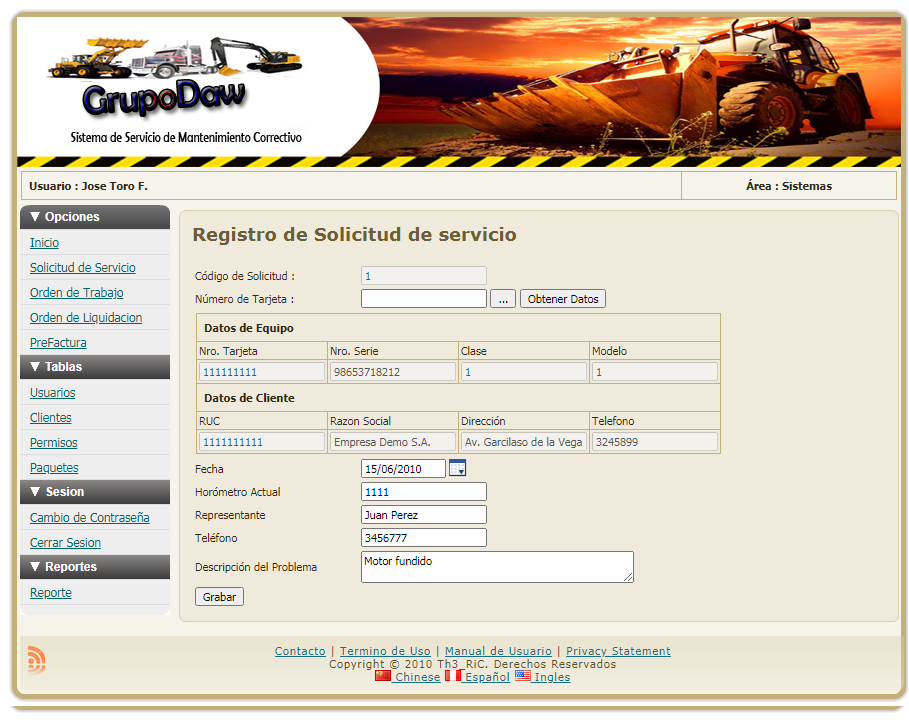Click the Fecha date field
This screenshot has height=723, width=909.
click(403, 468)
